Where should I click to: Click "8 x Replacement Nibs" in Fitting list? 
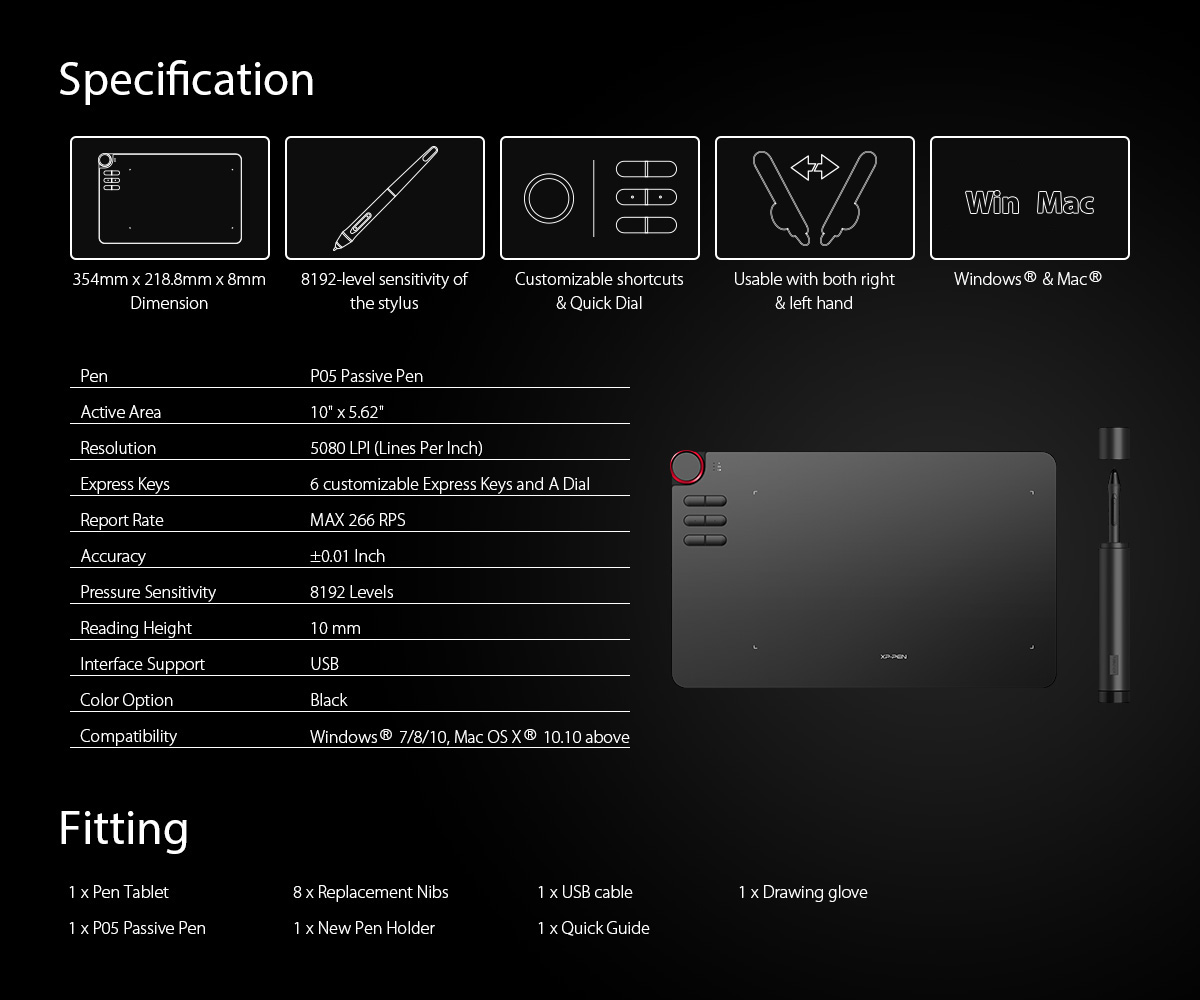pos(371,892)
